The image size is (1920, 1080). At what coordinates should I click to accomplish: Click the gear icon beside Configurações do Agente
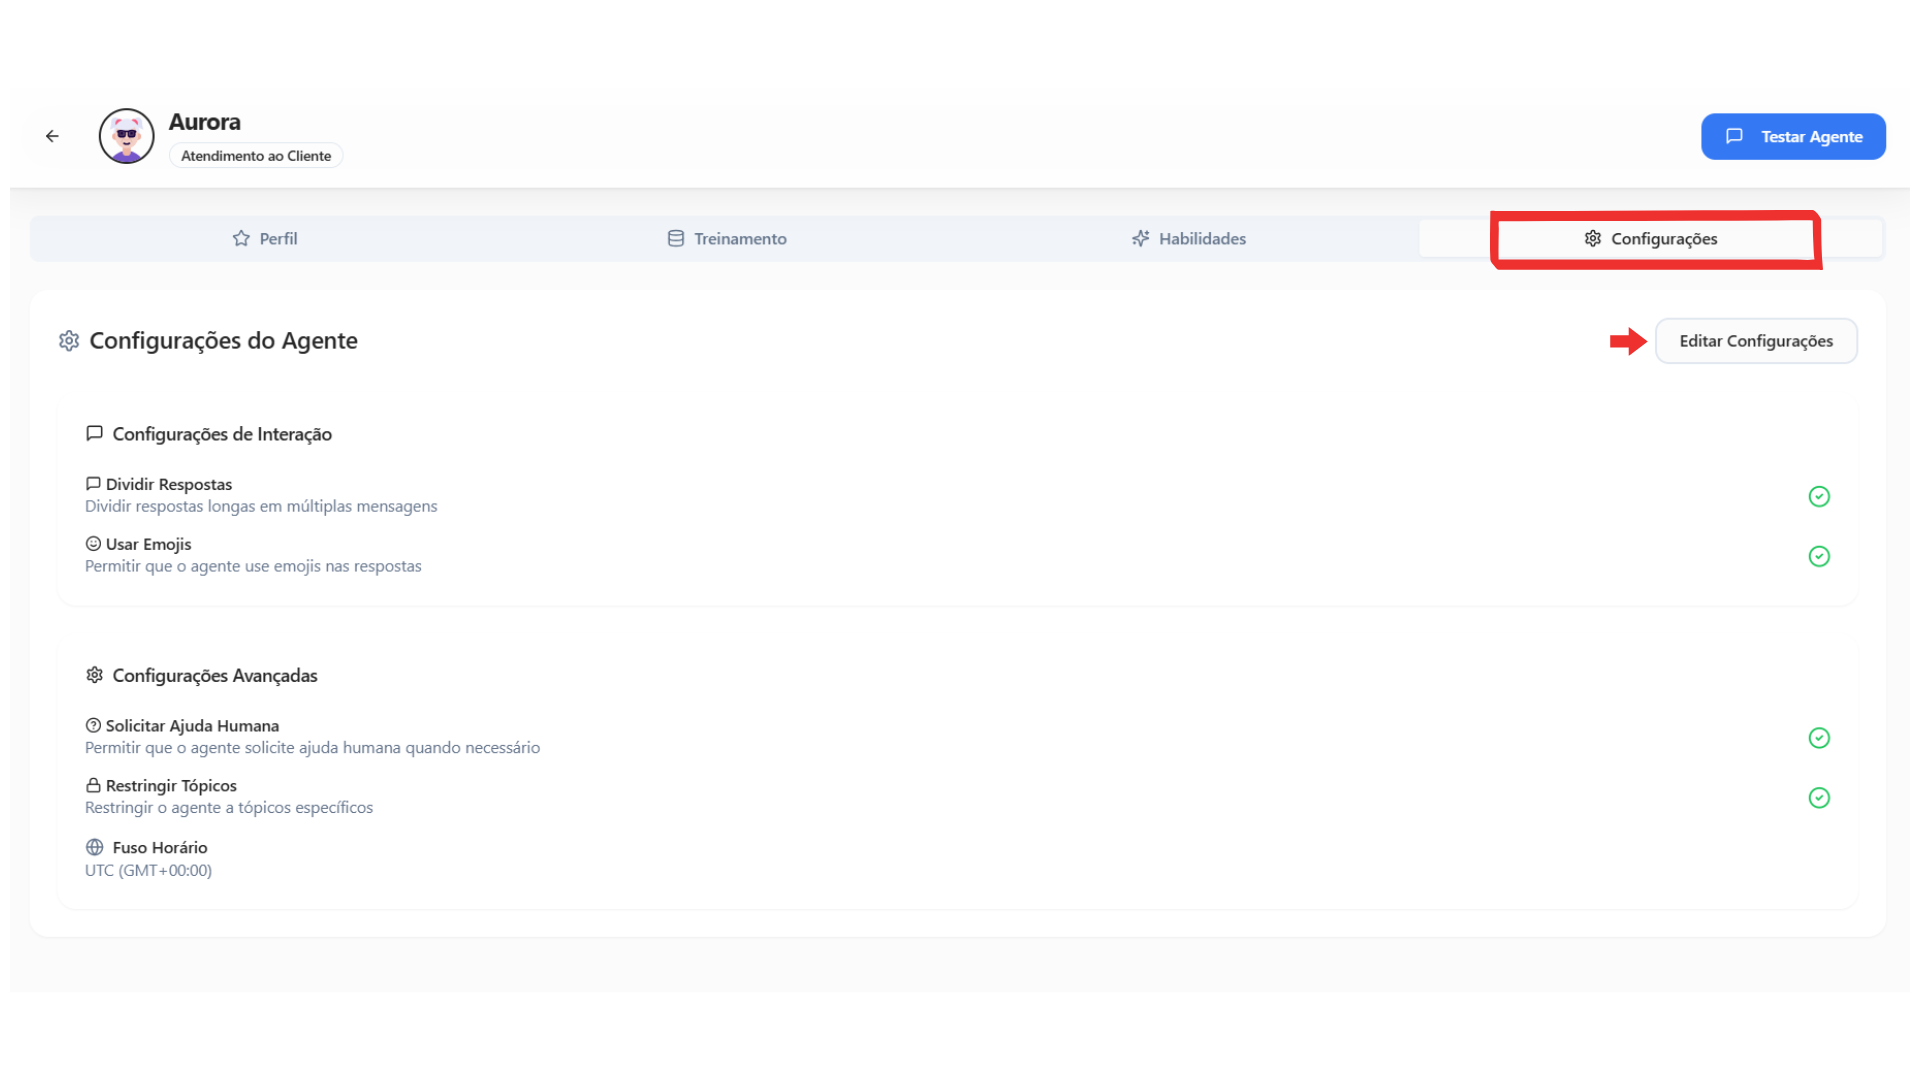[69, 341]
